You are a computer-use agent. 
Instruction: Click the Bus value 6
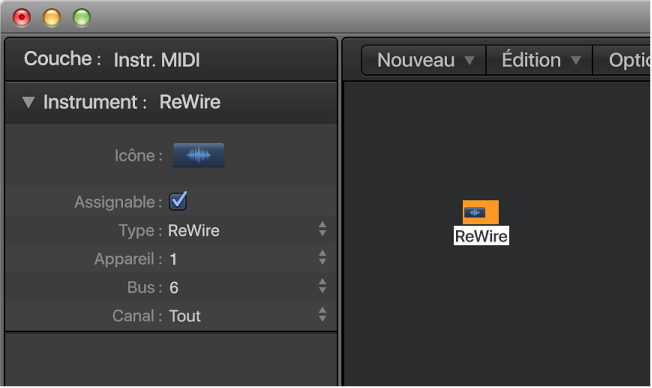click(174, 288)
